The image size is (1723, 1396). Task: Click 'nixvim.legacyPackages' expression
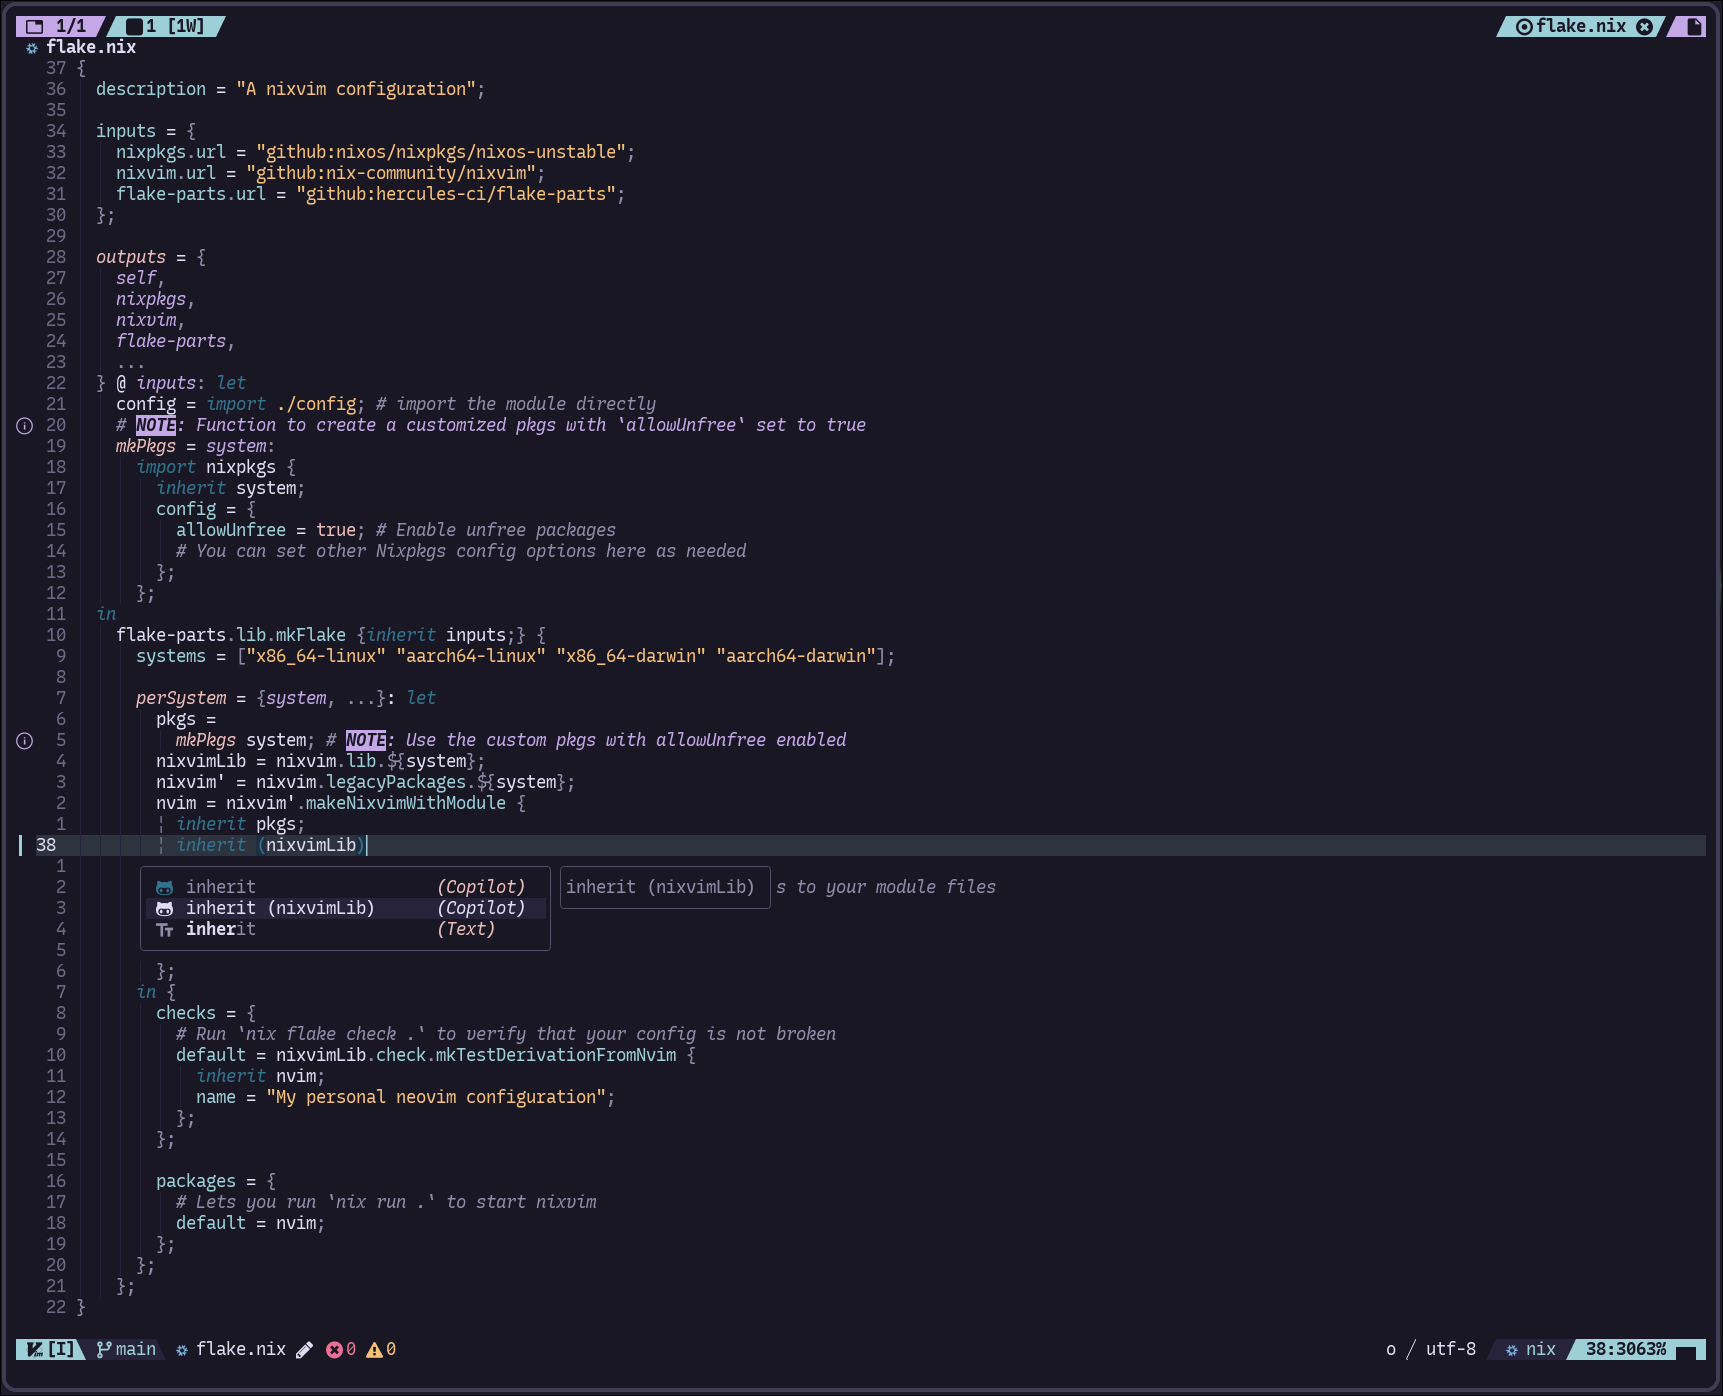point(361,782)
